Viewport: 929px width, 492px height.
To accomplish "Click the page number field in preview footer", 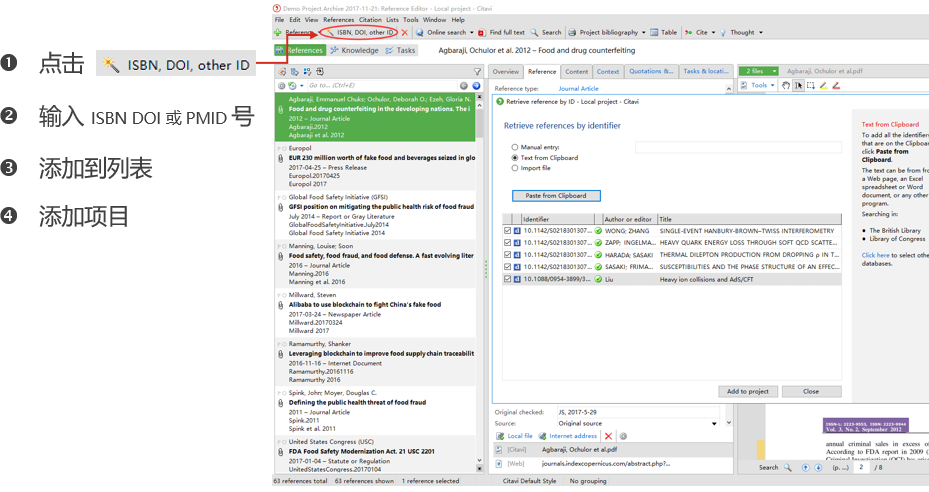I will point(861,467).
